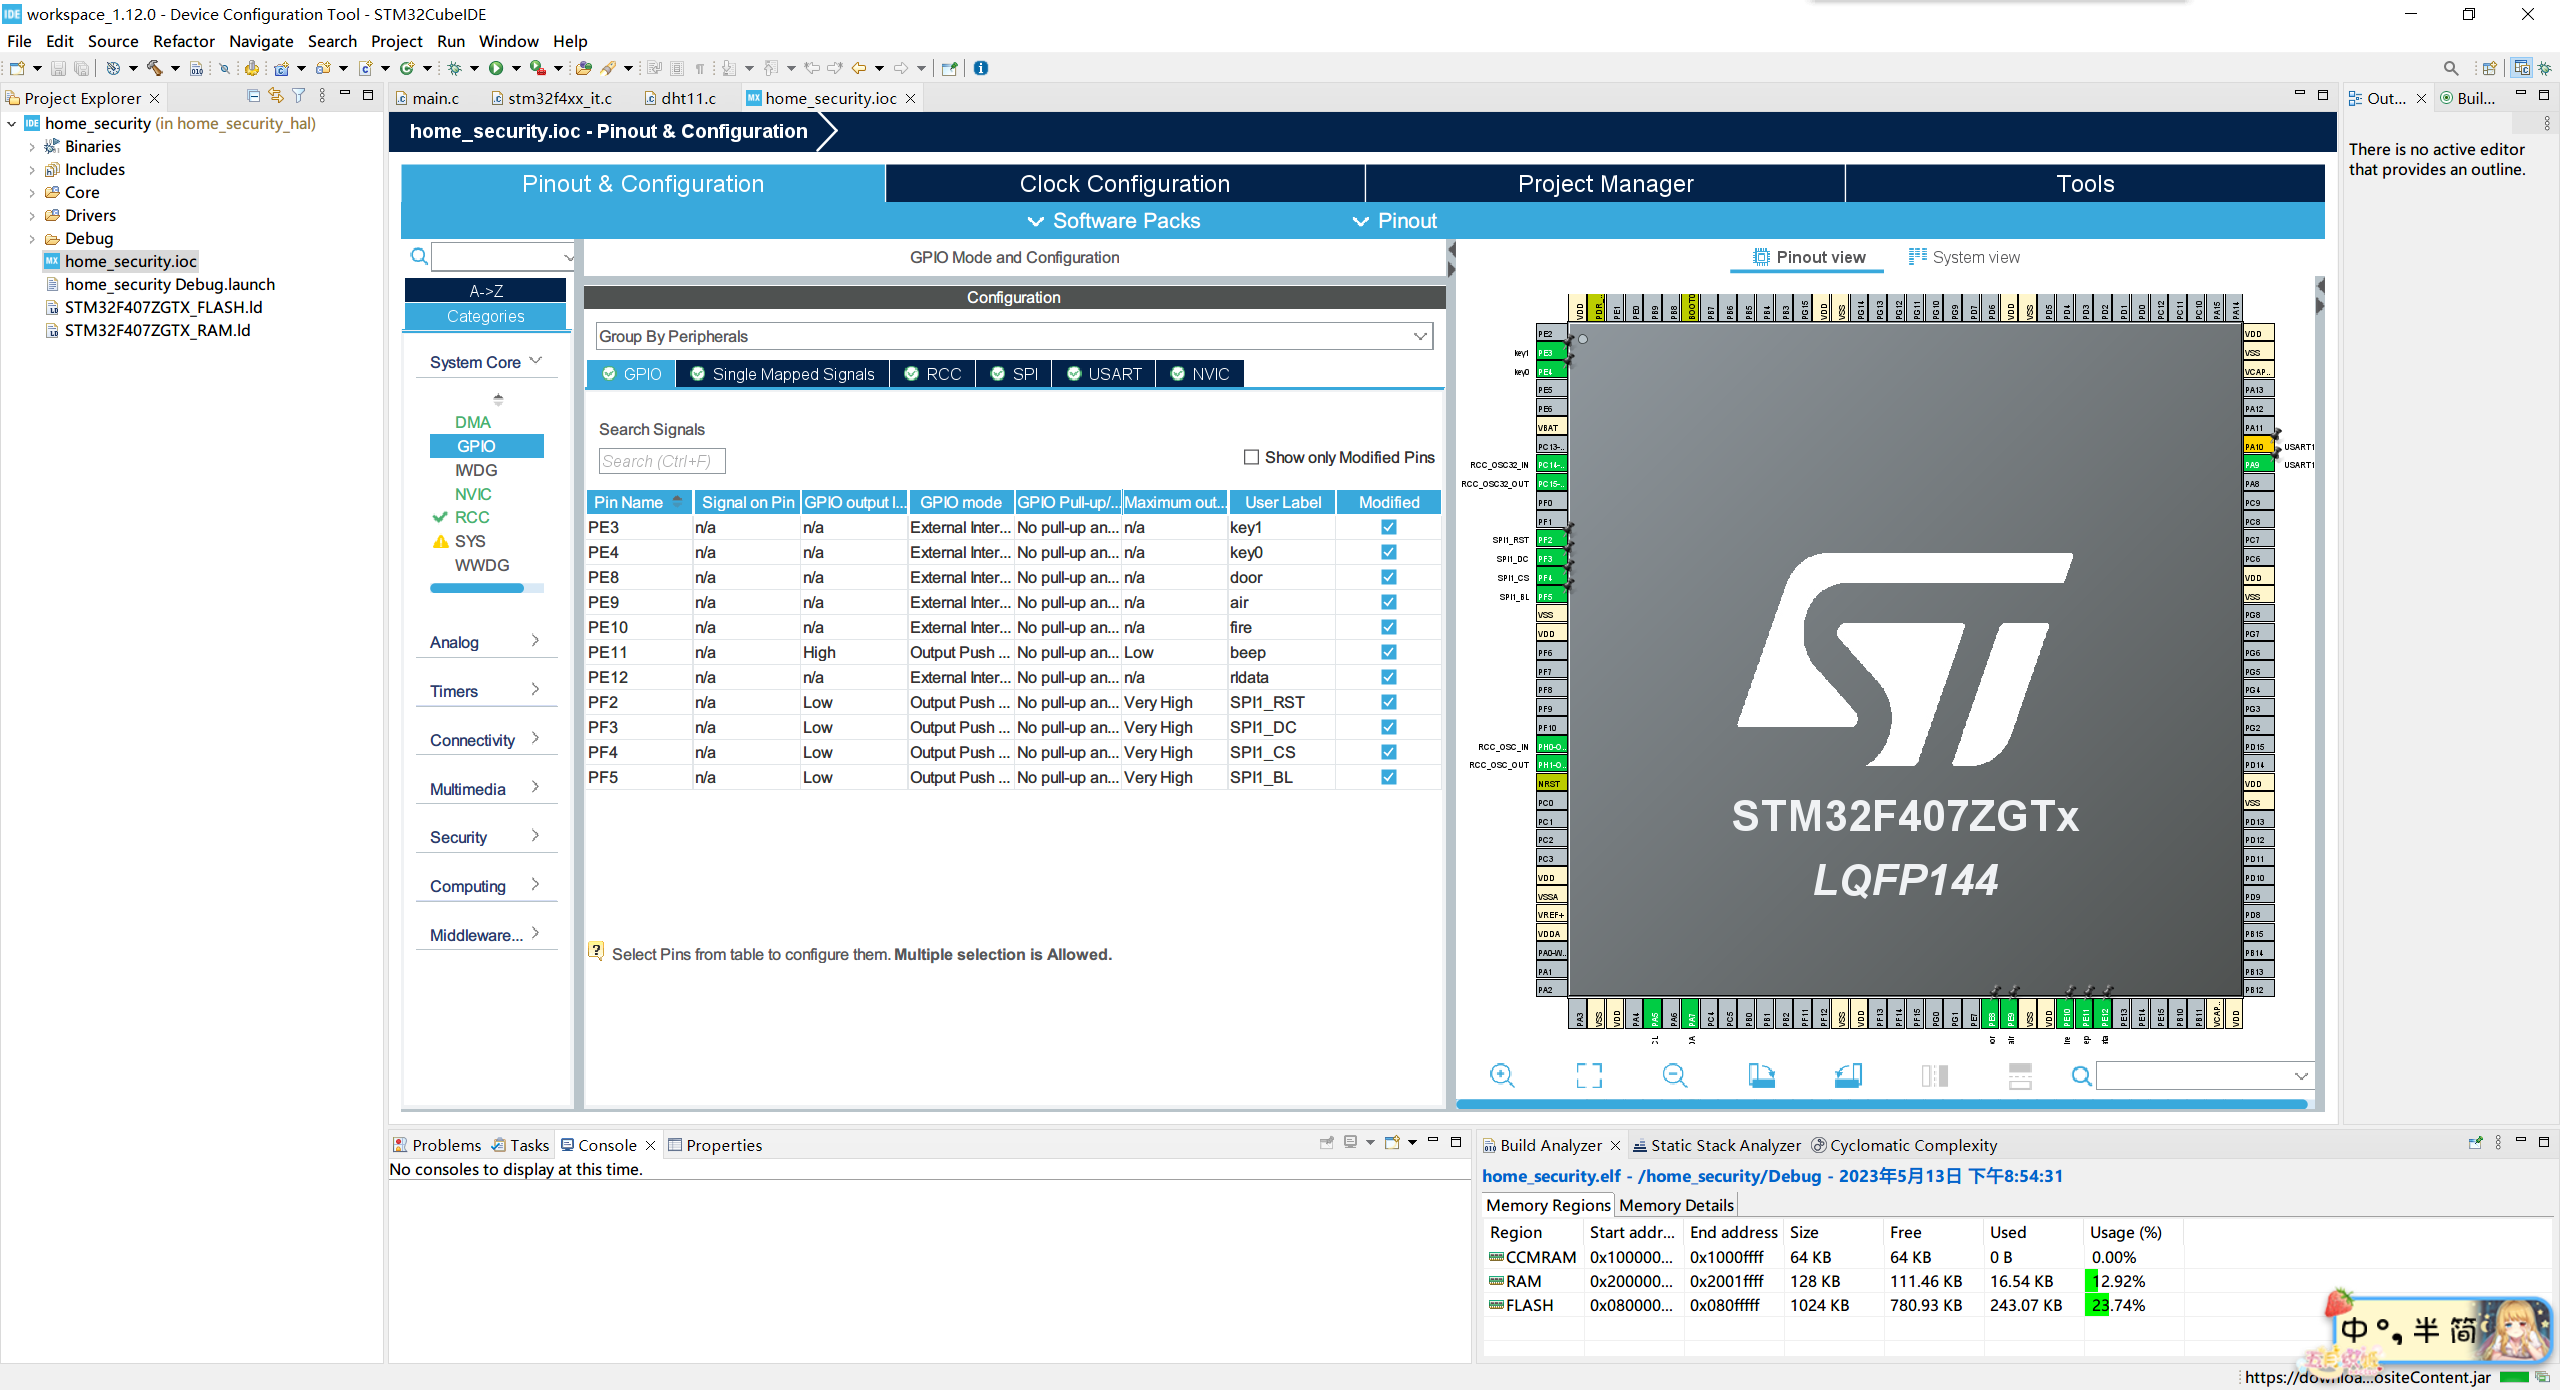
Task: Toggle Modified checkbox for PF5 row
Action: pos(1389,777)
